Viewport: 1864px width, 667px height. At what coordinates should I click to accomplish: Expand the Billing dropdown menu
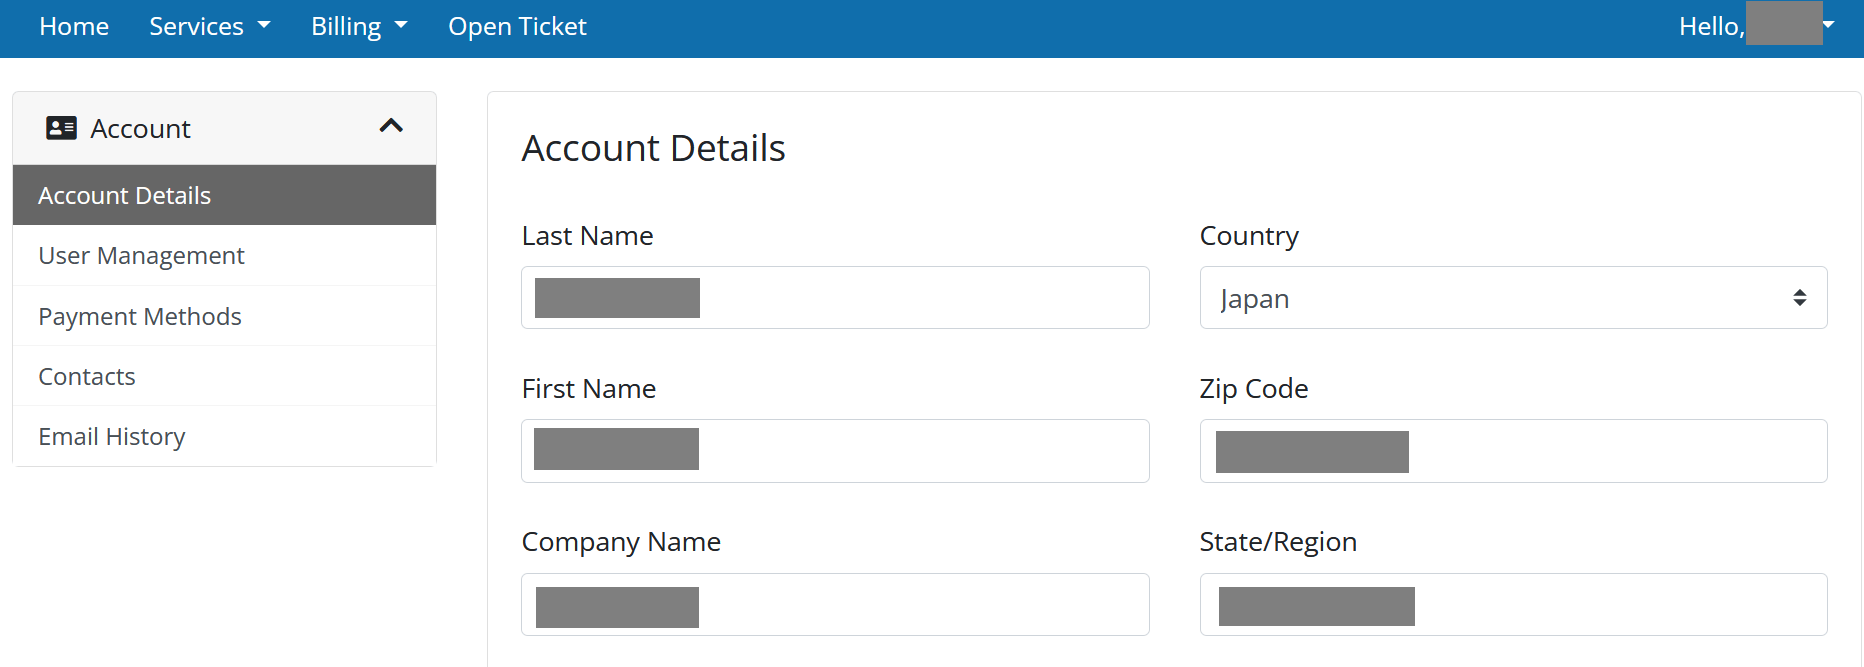(359, 27)
